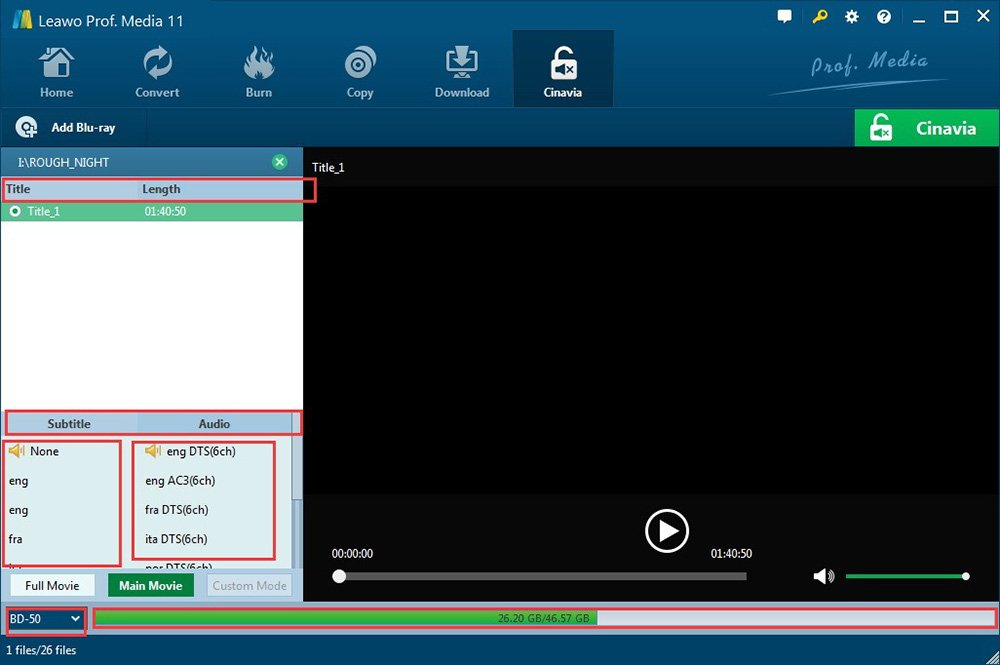Select ita DTS(6ch) audio track
The width and height of the screenshot is (1000, 665).
point(176,539)
